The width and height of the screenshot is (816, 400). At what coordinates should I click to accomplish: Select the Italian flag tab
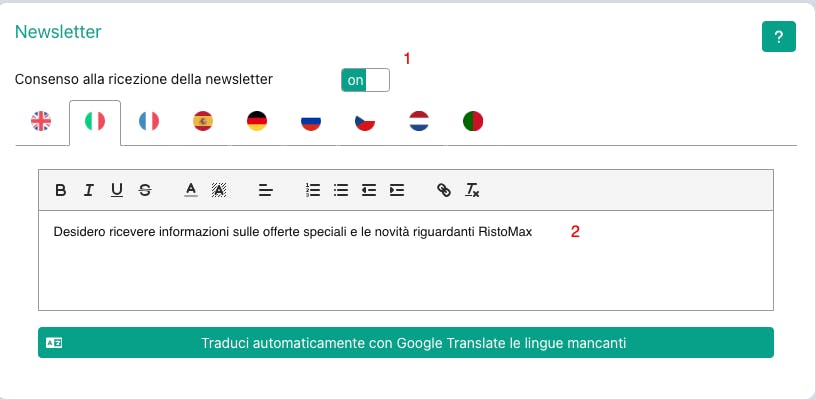click(x=95, y=121)
